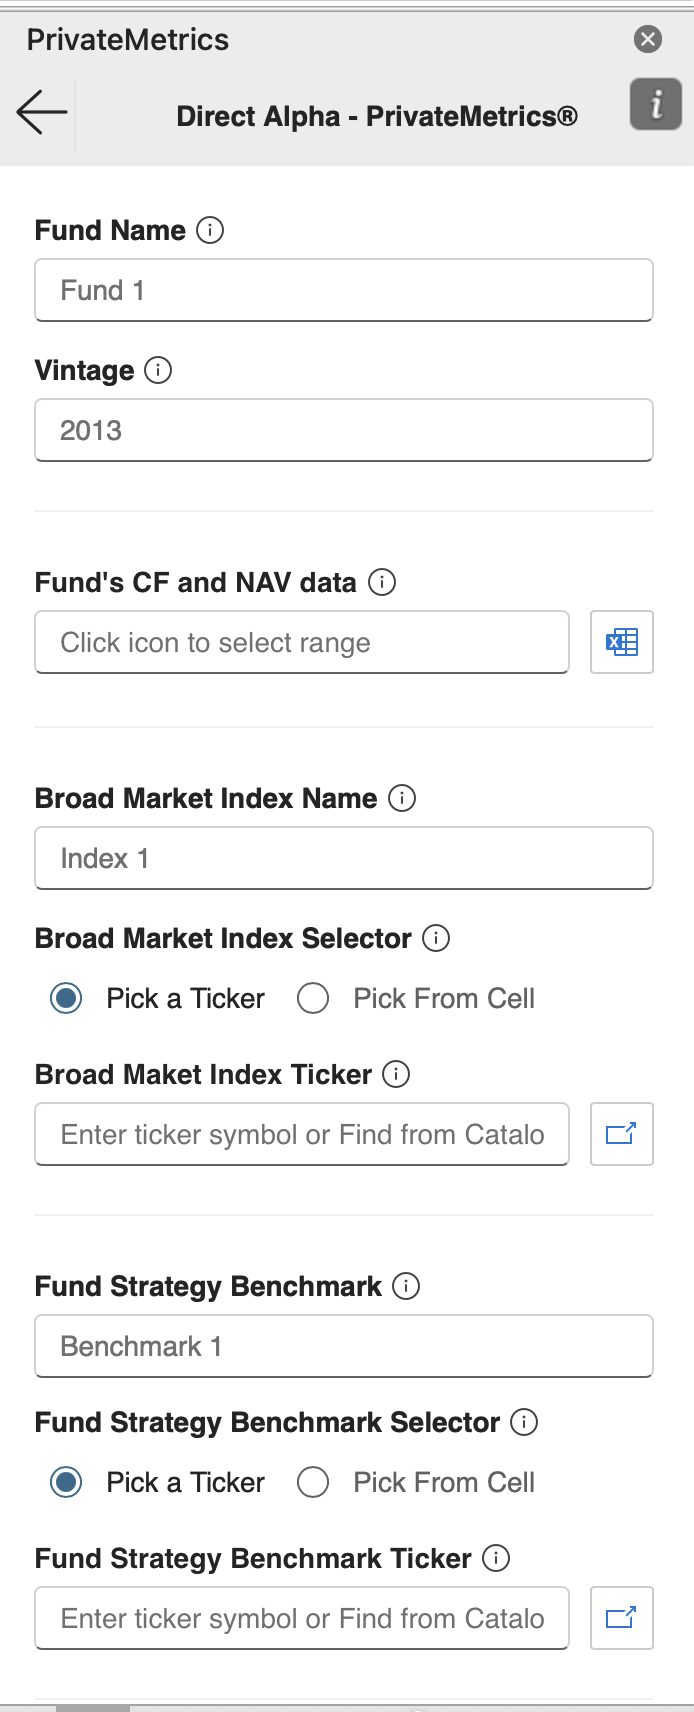This screenshot has width=694, height=1712.
Task: Click Excel range selector icon
Action: tap(621, 642)
